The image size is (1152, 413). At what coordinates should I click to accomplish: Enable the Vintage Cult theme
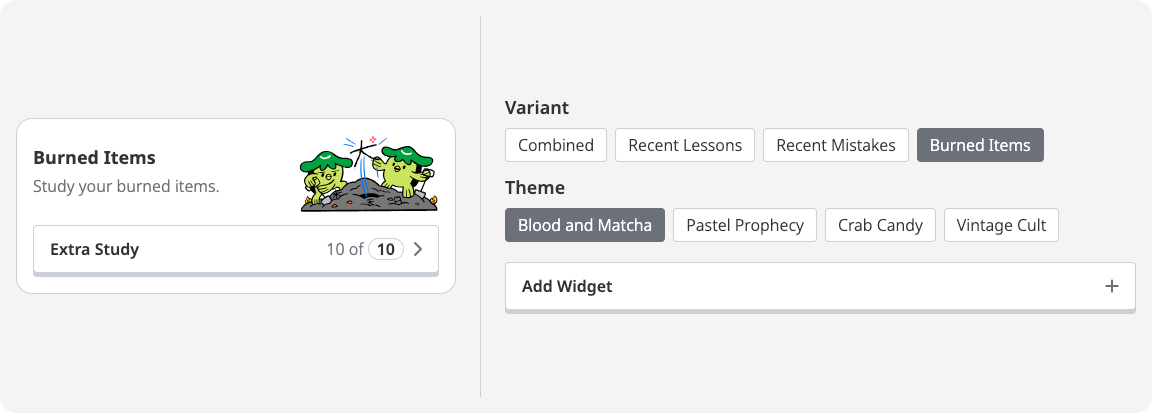pyautogui.click(x=1001, y=225)
